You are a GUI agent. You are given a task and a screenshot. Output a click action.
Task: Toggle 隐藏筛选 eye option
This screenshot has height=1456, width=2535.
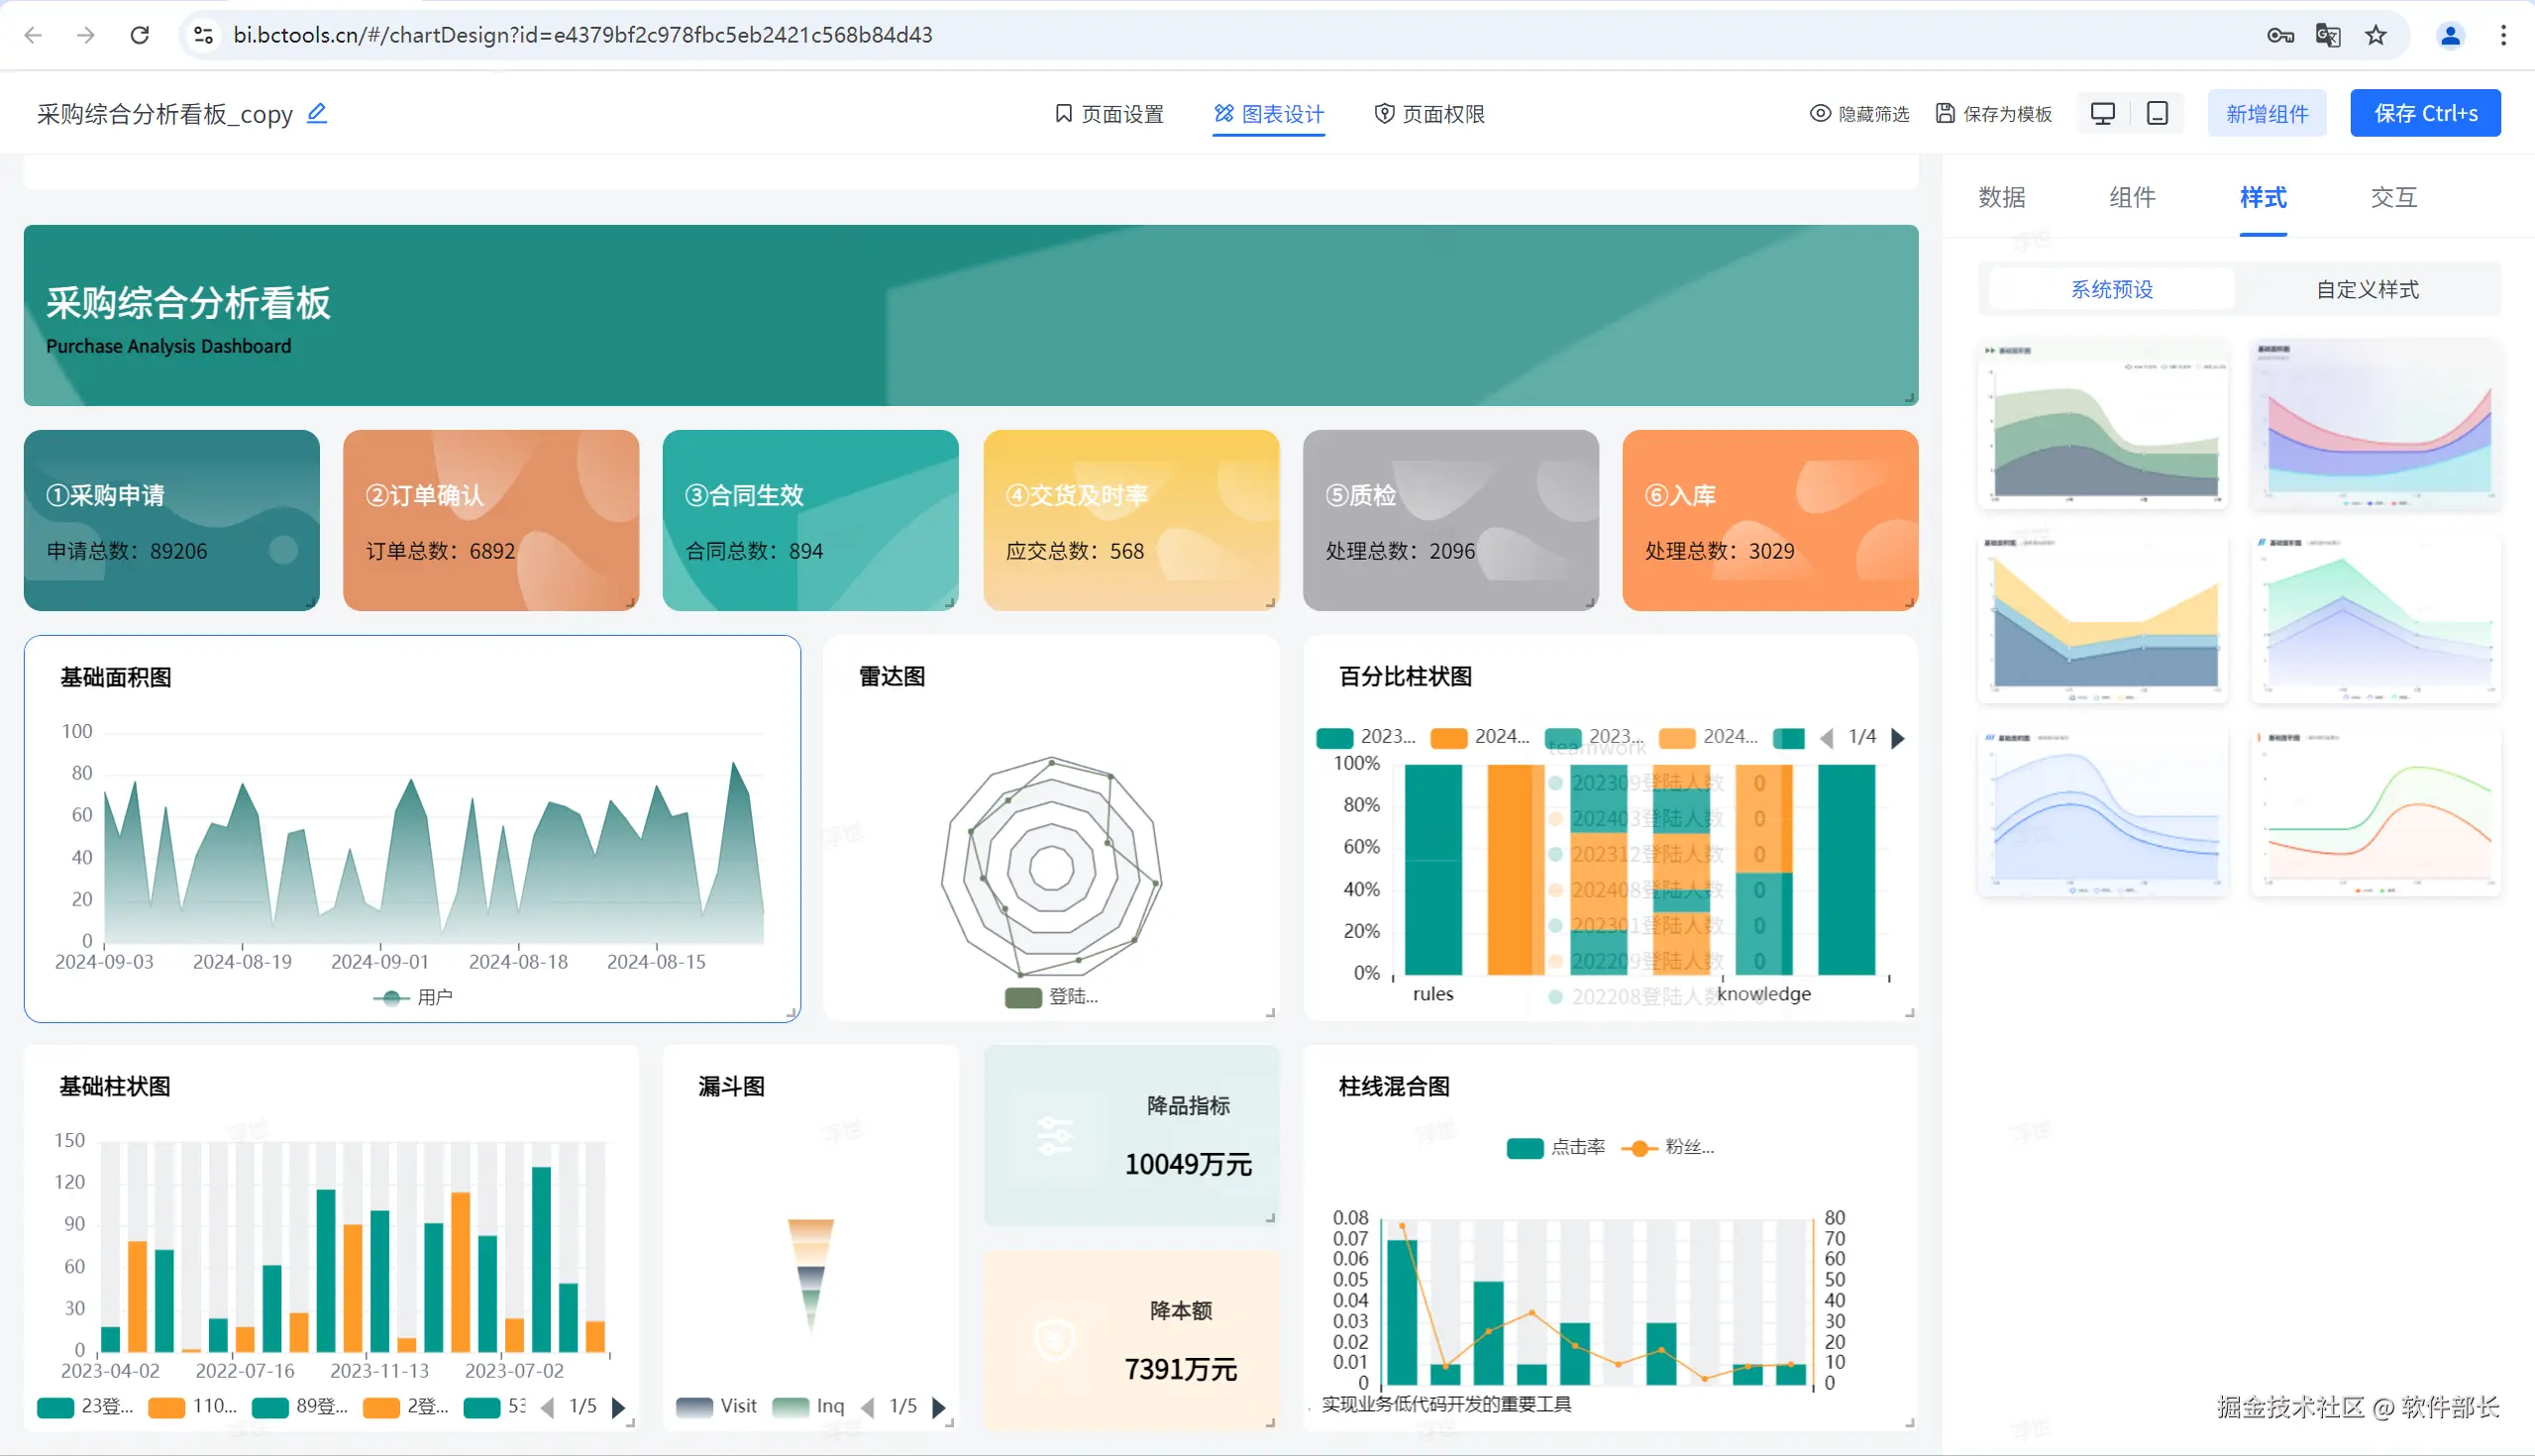[1859, 114]
